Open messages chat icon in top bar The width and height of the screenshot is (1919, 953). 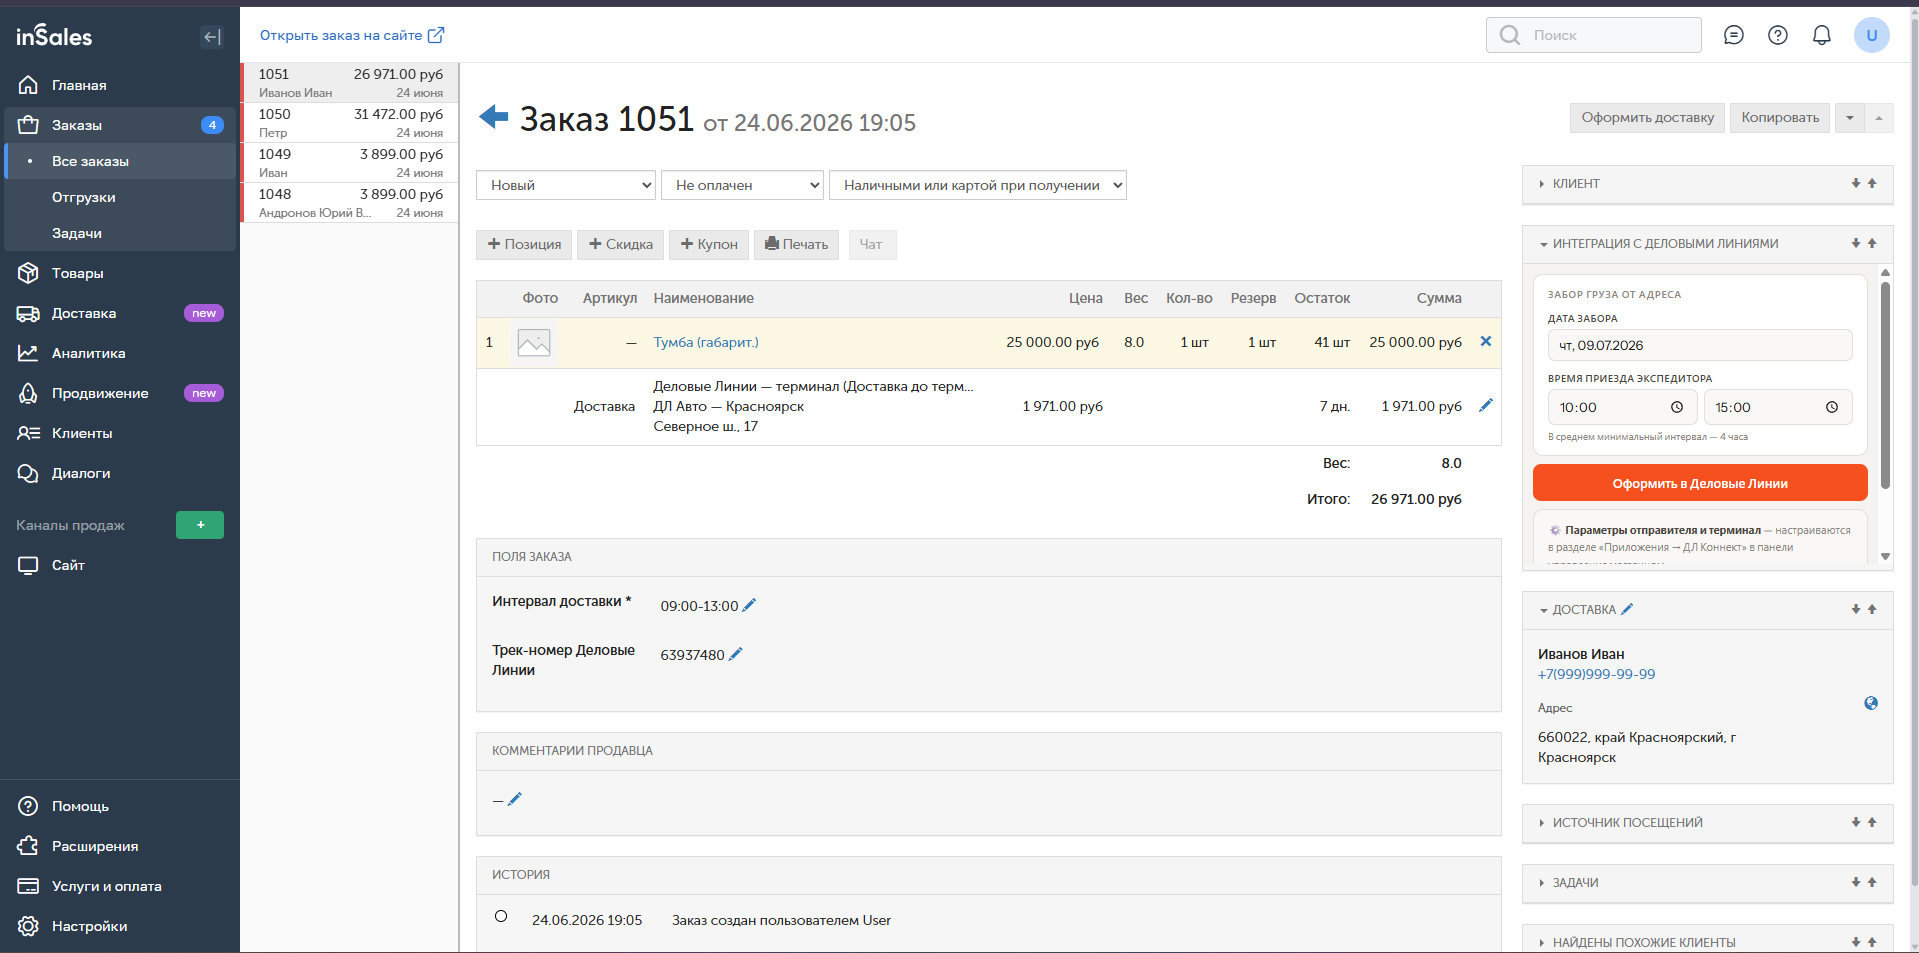[1734, 35]
